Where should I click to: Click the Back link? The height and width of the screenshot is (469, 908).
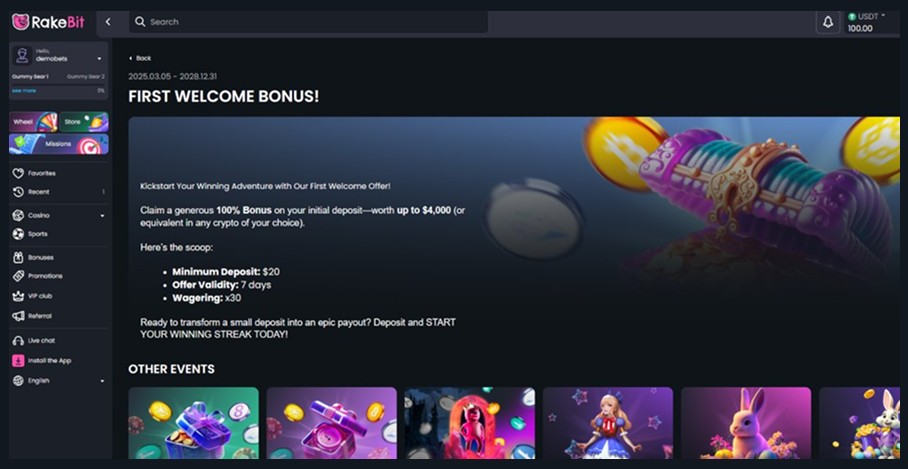pyautogui.click(x=140, y=58)
